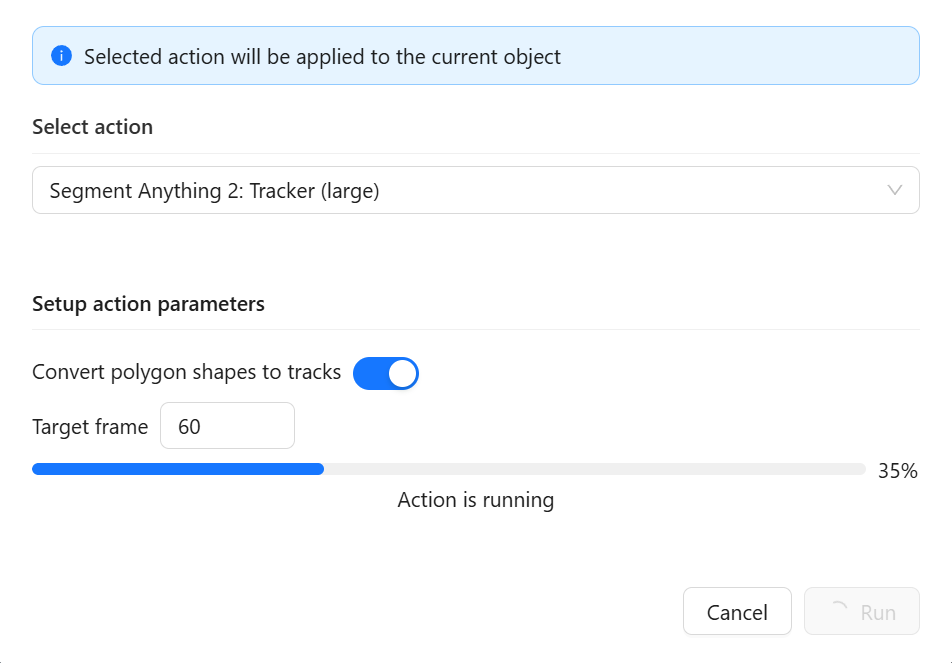Focus the Target frame field showing 60
Viewport: 952px width, 663px height.
click(227, 426)
